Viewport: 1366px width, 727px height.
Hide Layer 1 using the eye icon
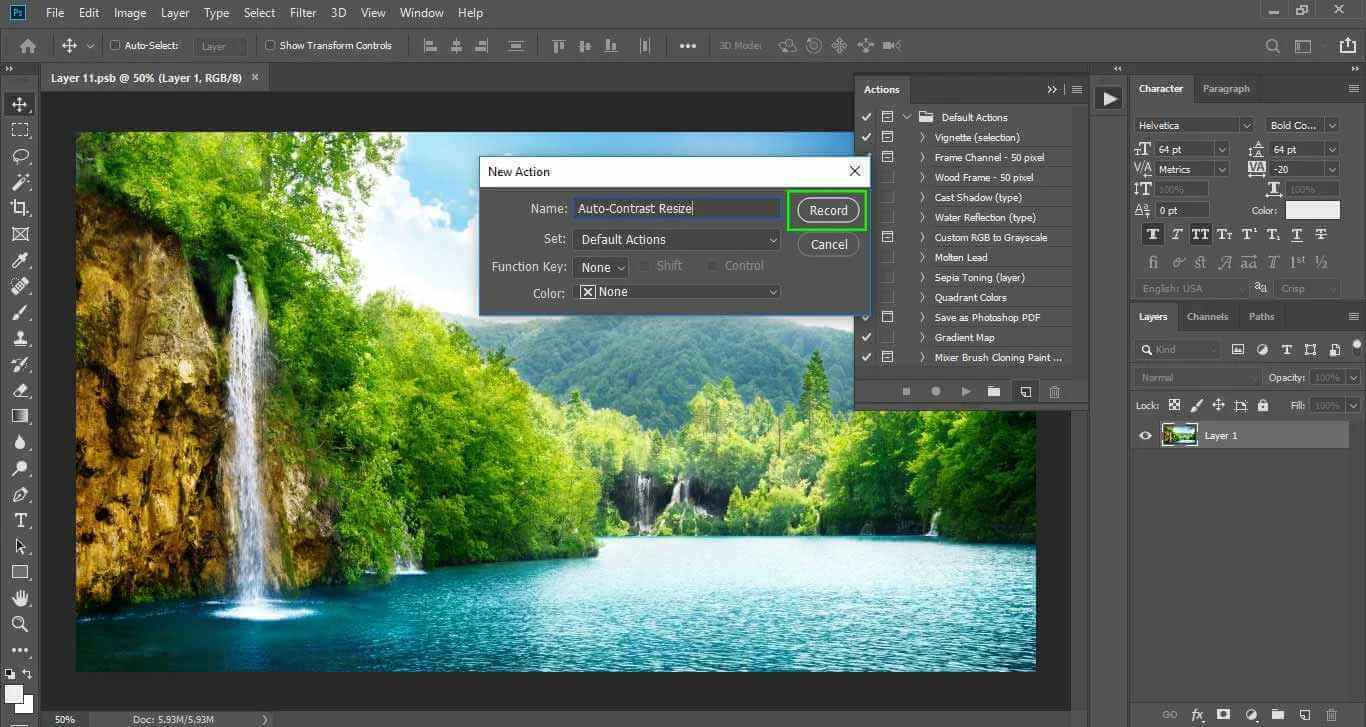pyautogui.click(x=1146, y=436)
